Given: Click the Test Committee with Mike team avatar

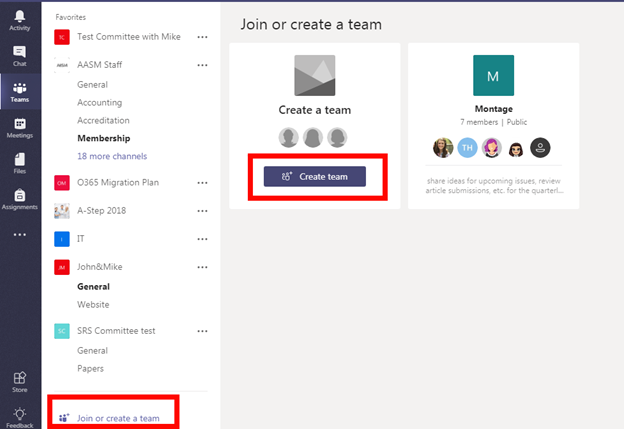Looking at the screenshot, I should click(62, 37).
